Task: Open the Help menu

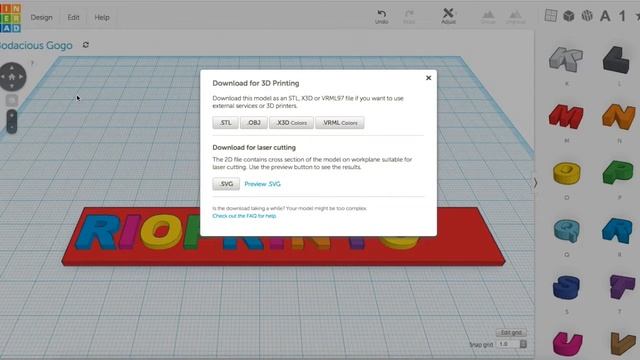Action: click(x=102, y=18)
